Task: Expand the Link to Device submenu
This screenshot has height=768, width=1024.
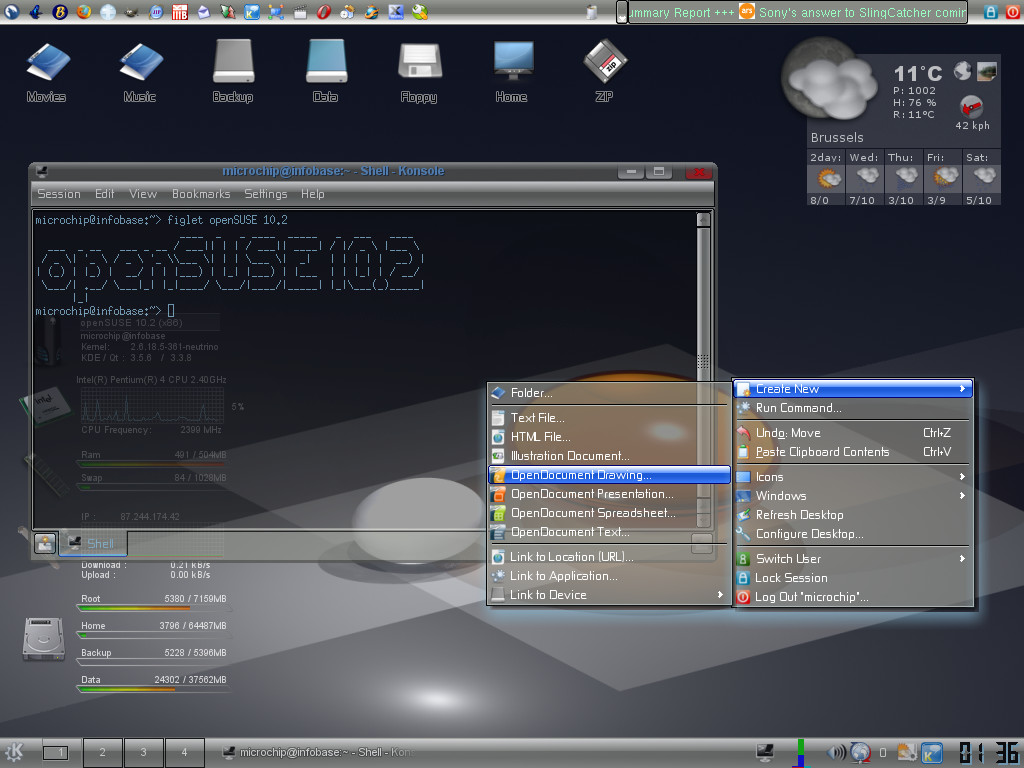Action: click(x=609, y=595)
